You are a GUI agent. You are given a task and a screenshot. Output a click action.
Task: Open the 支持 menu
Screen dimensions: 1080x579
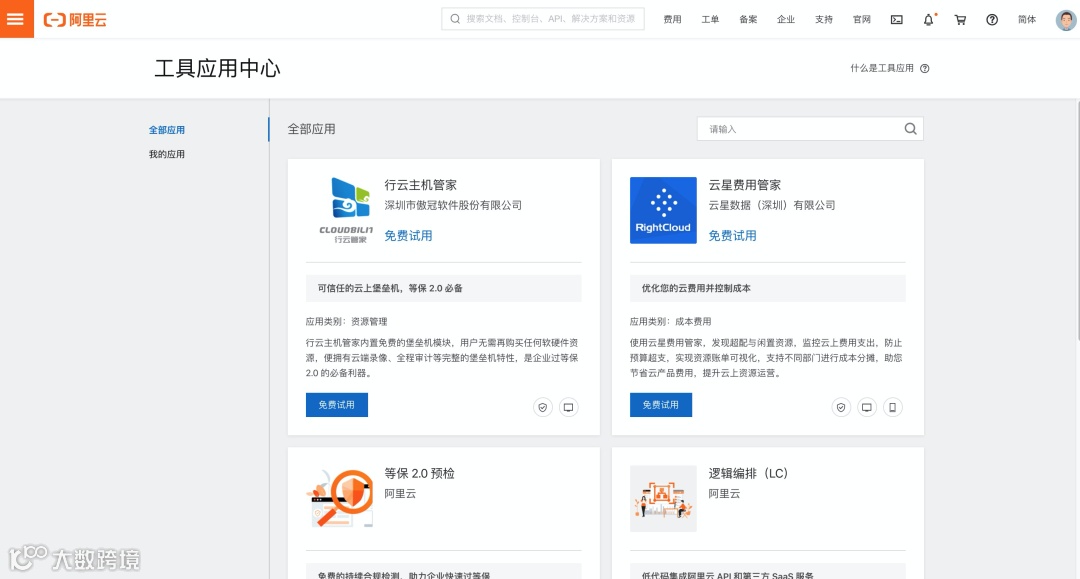(824, 19)
